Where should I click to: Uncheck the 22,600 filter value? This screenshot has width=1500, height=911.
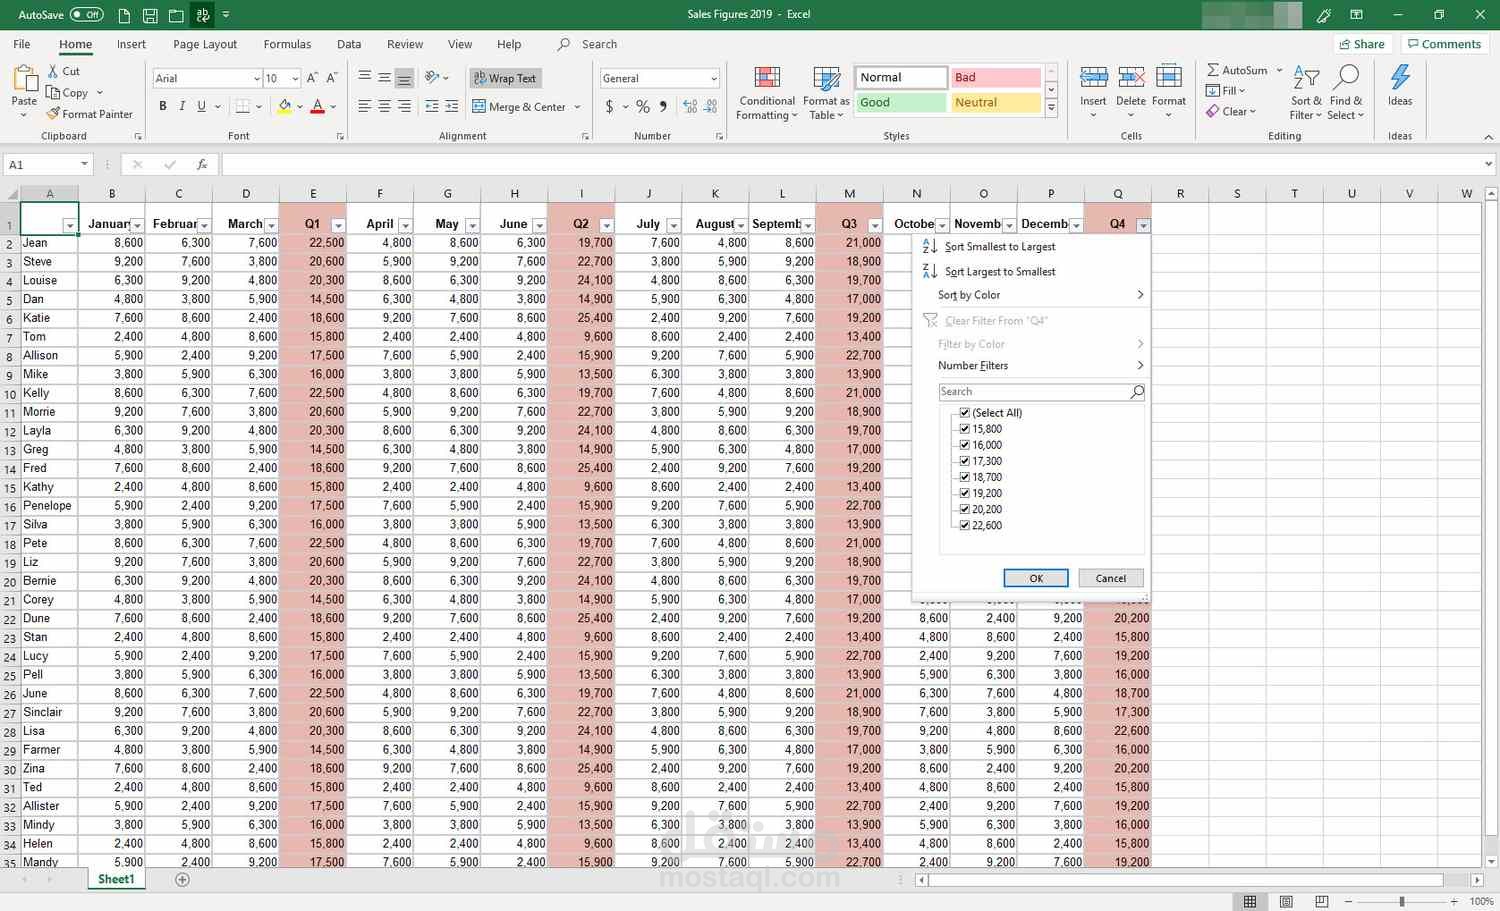click(964, 525)
